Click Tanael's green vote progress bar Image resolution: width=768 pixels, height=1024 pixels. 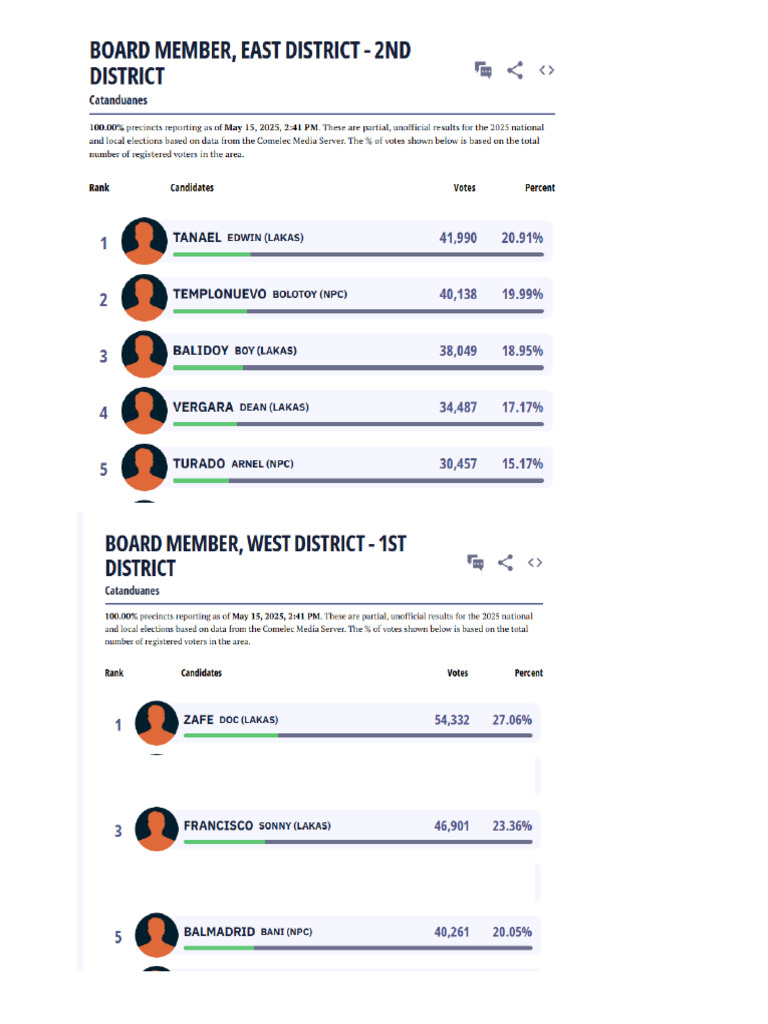coord(212,254)
